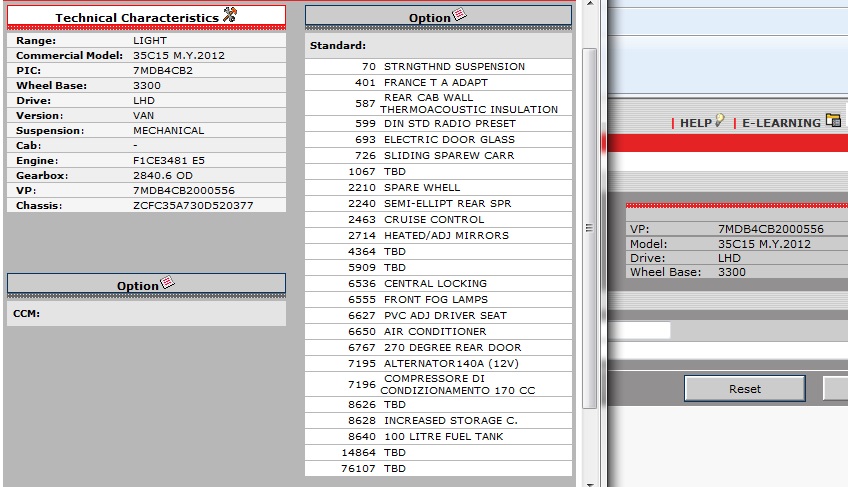Click the scrollbar down arrow
Image resolution: width=848 pixels, height=487 pixels.
[x=589, y=484]
